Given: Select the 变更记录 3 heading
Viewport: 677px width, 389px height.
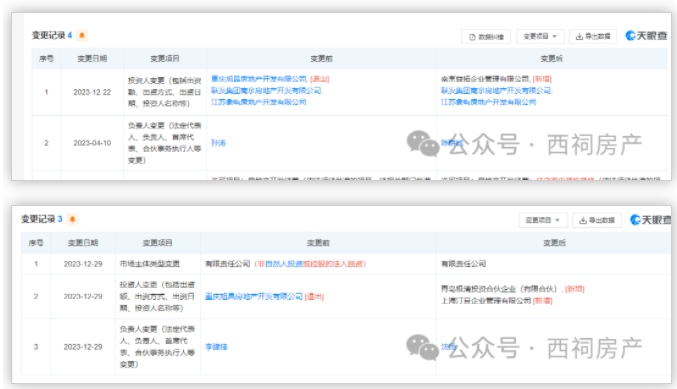Looking at the screenshot, I should [42, 219].
